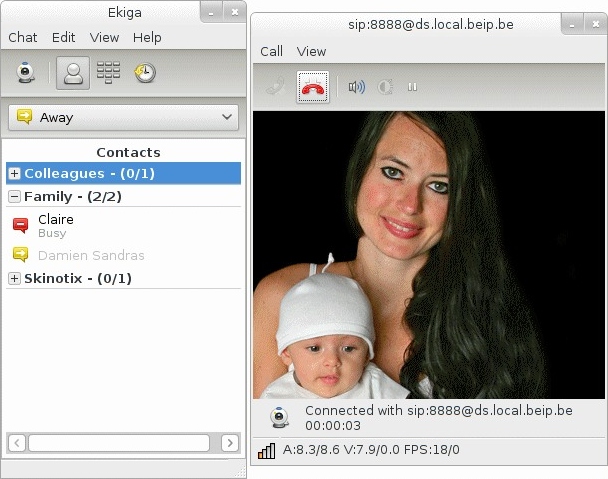Expand the Skinotix group
Image resolution: width=608 pixels, height=479 pixels.
pyautogui.click(x=14, y=278)
